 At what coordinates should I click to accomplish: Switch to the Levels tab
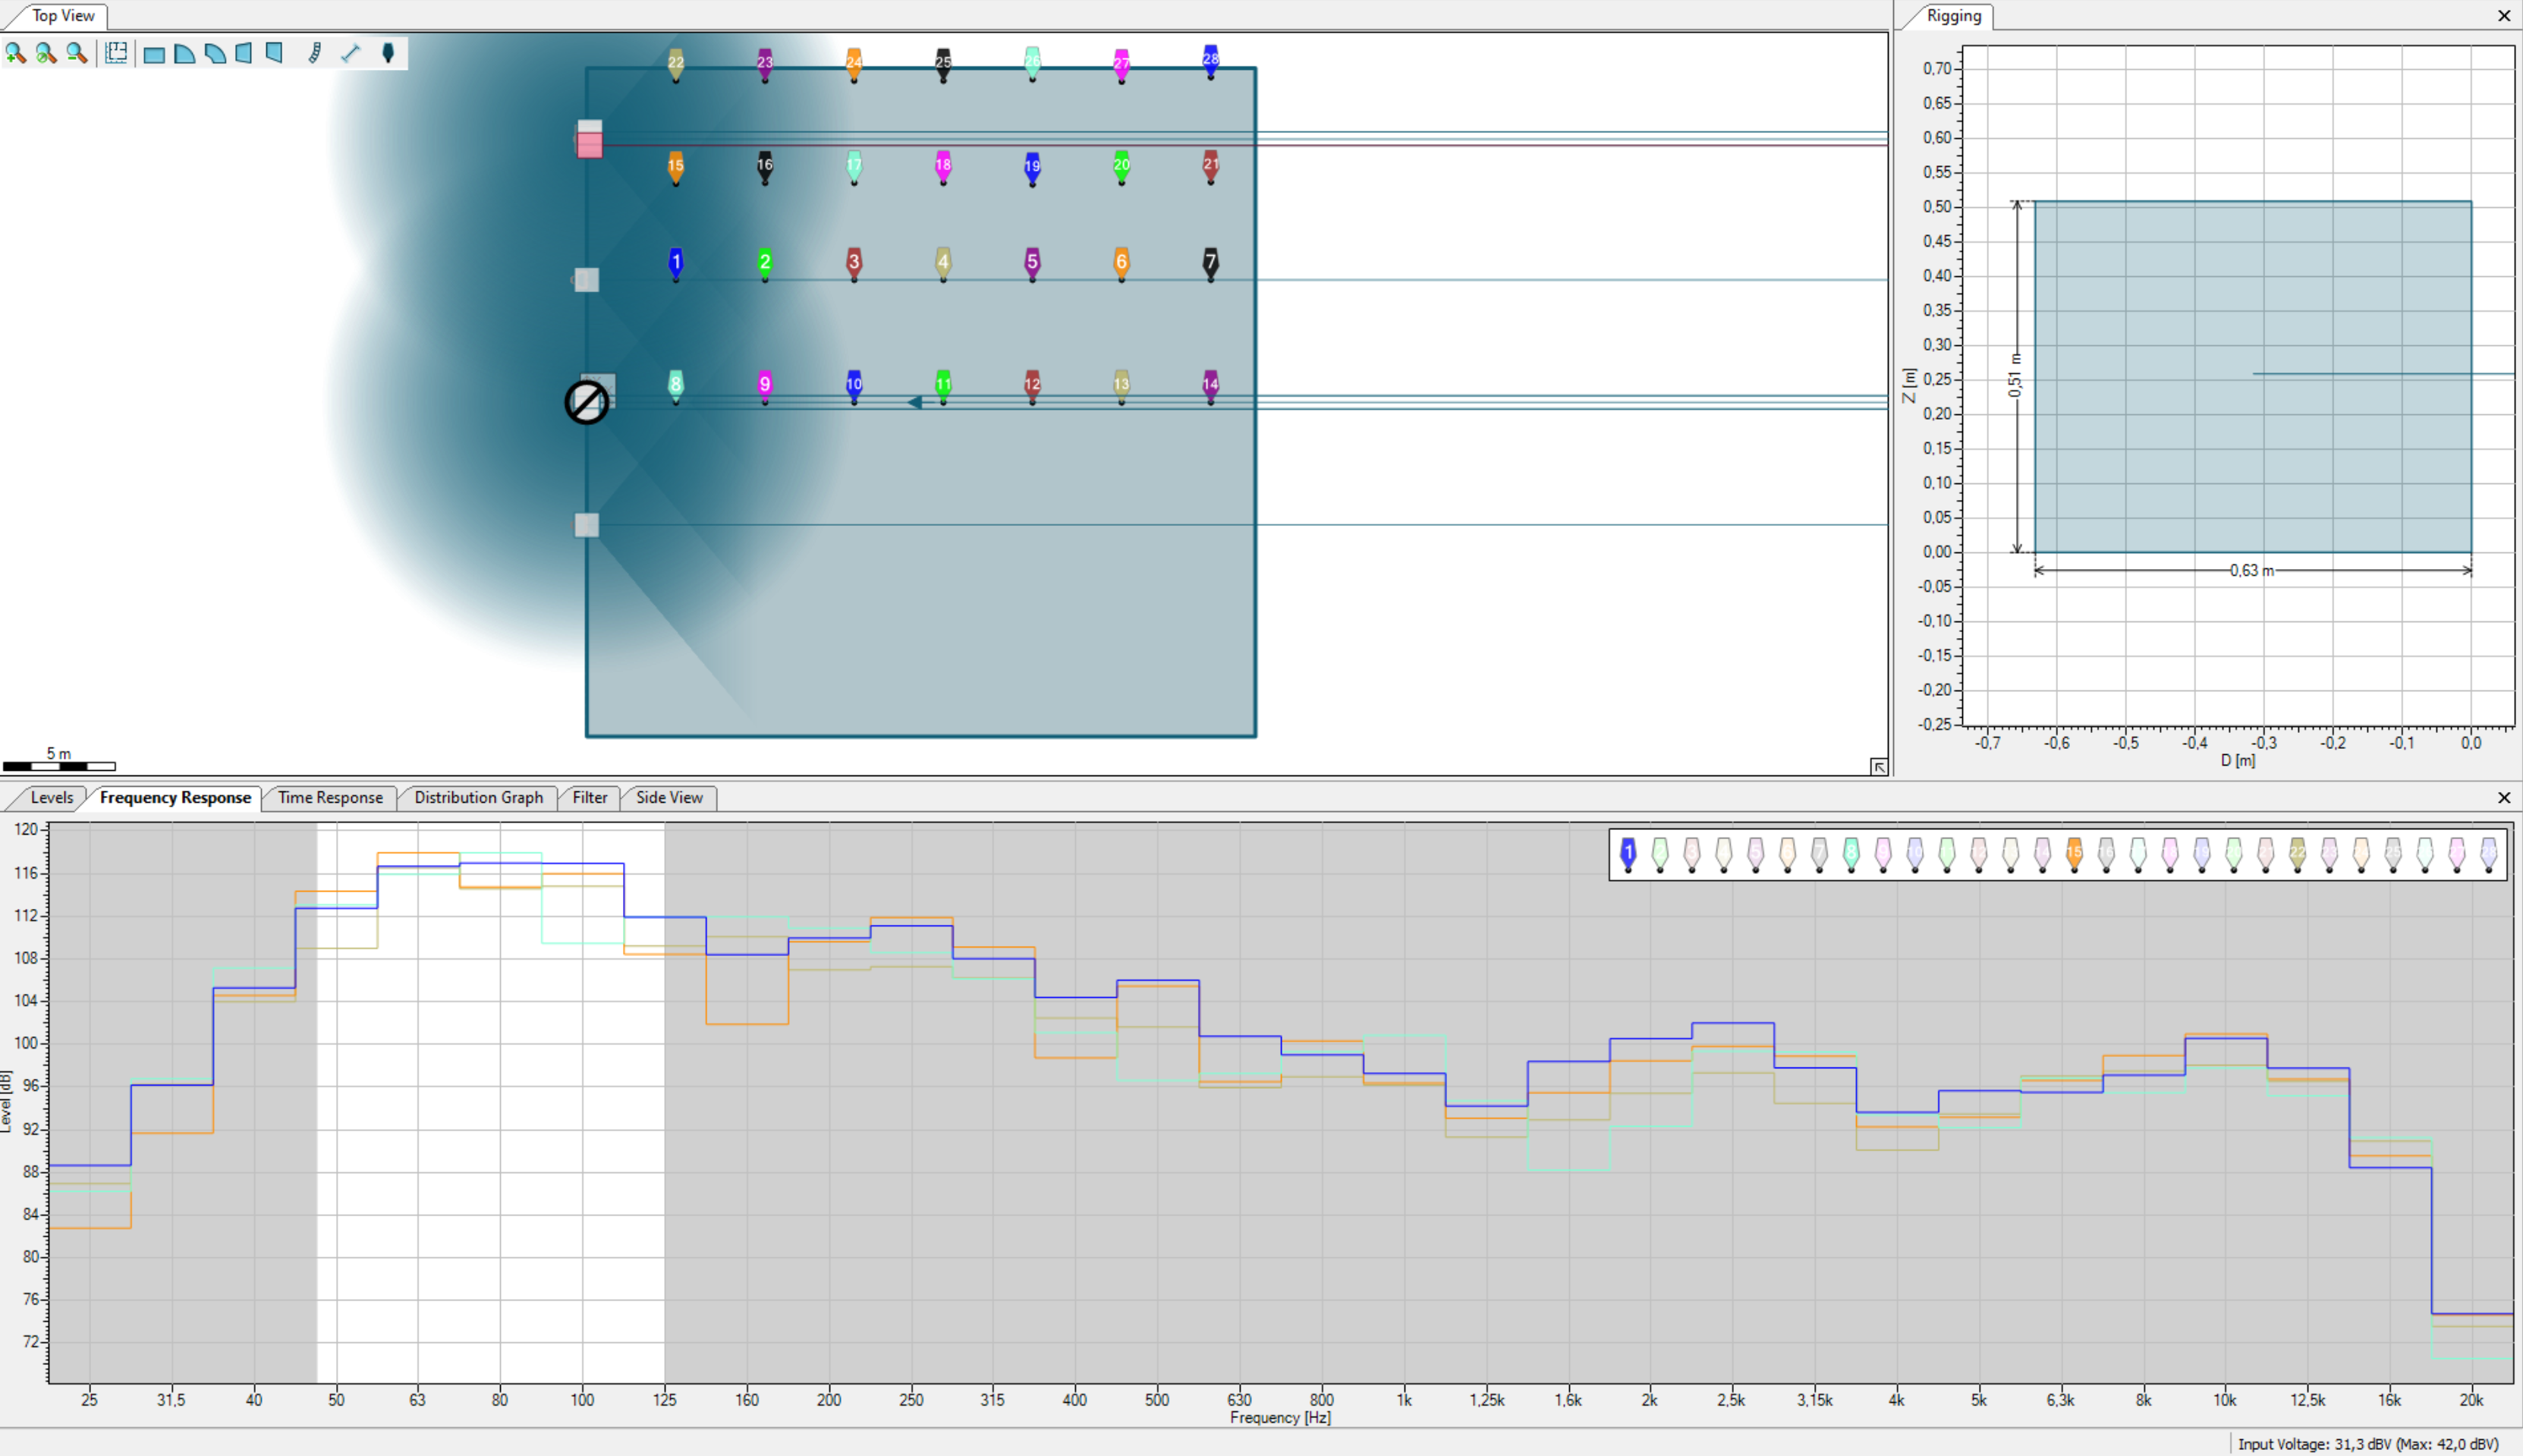[51, 797]
